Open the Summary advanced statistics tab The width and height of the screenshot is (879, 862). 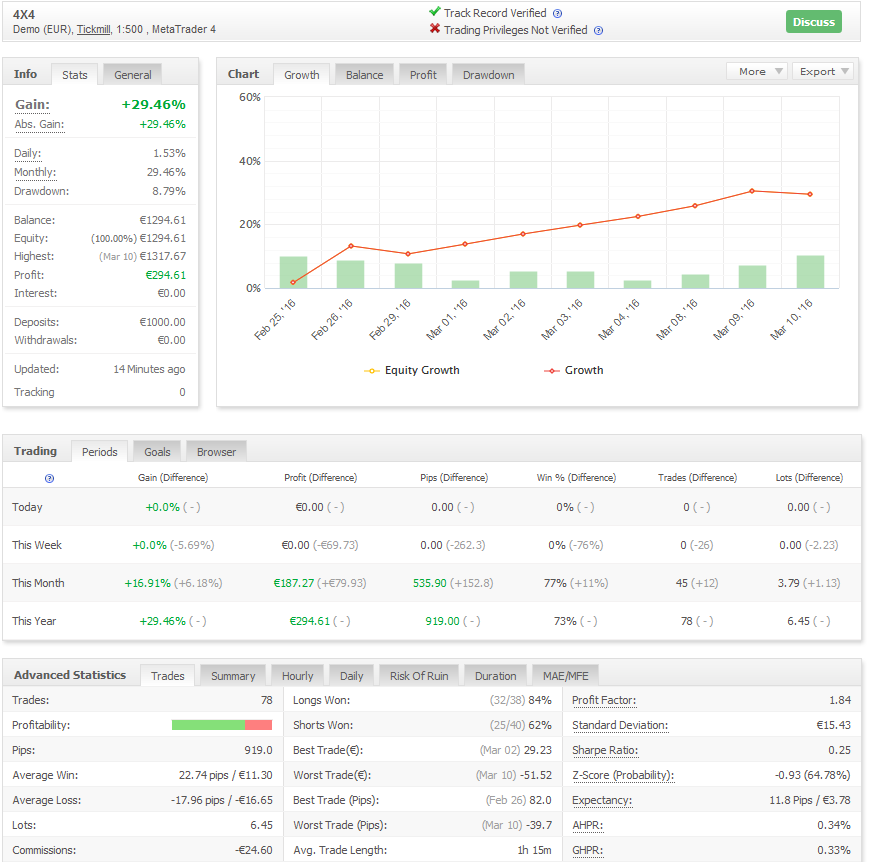tap(233, 676)
